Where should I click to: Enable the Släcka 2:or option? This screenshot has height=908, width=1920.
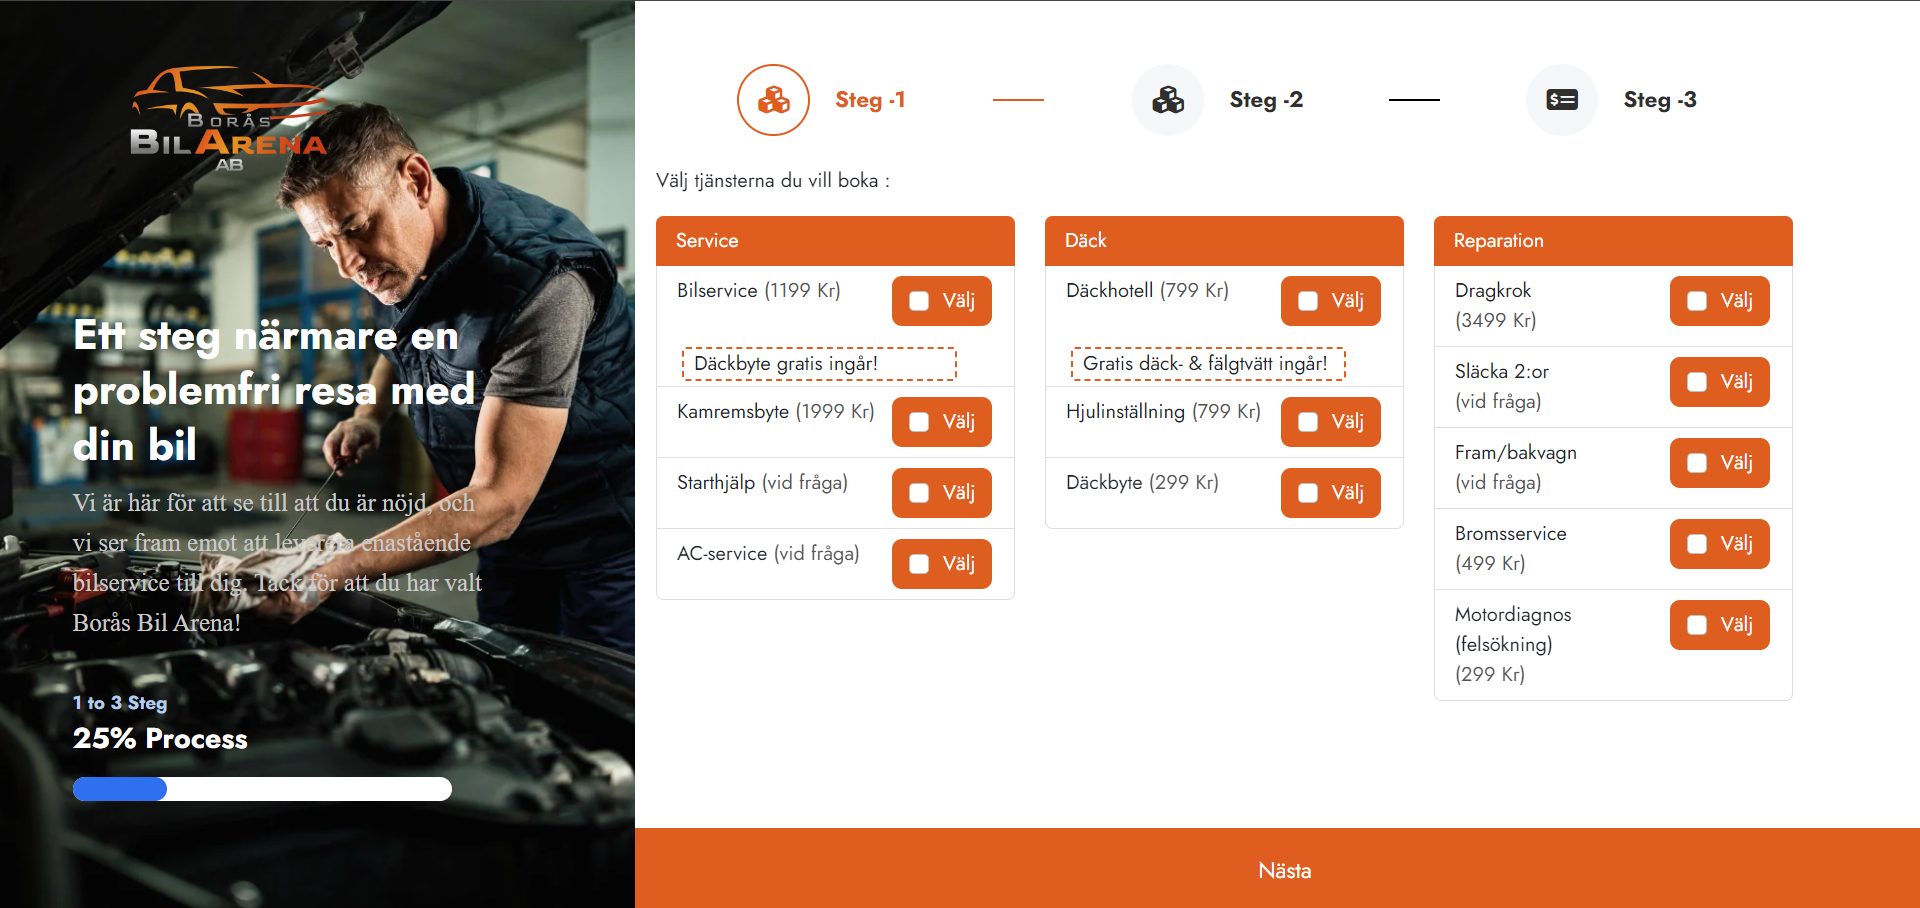pos(1718,382)
